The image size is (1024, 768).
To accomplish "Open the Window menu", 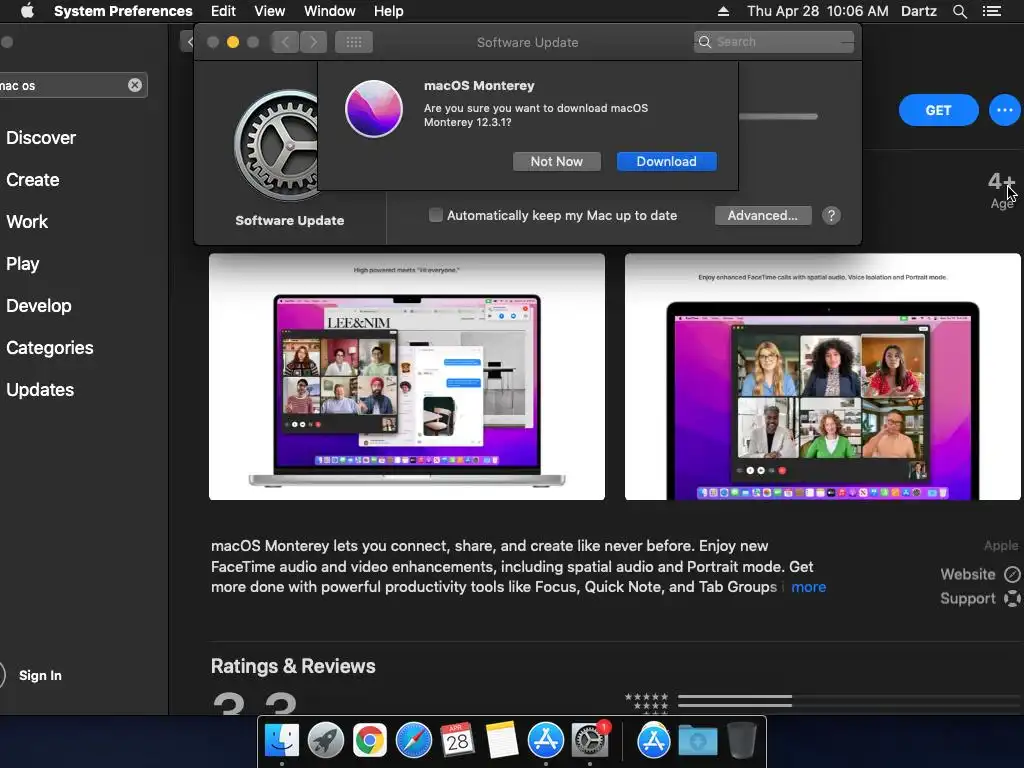I will (x=329, y=11).
